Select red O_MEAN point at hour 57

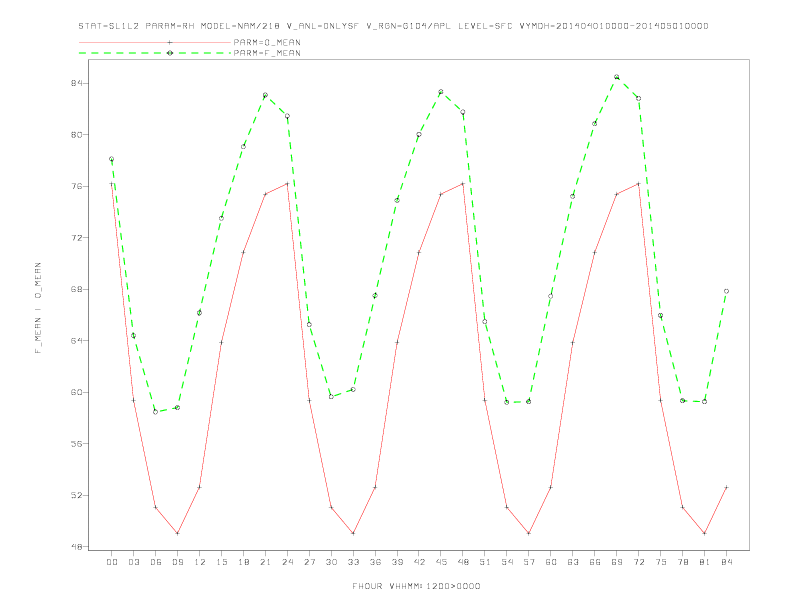click(529, 533)
